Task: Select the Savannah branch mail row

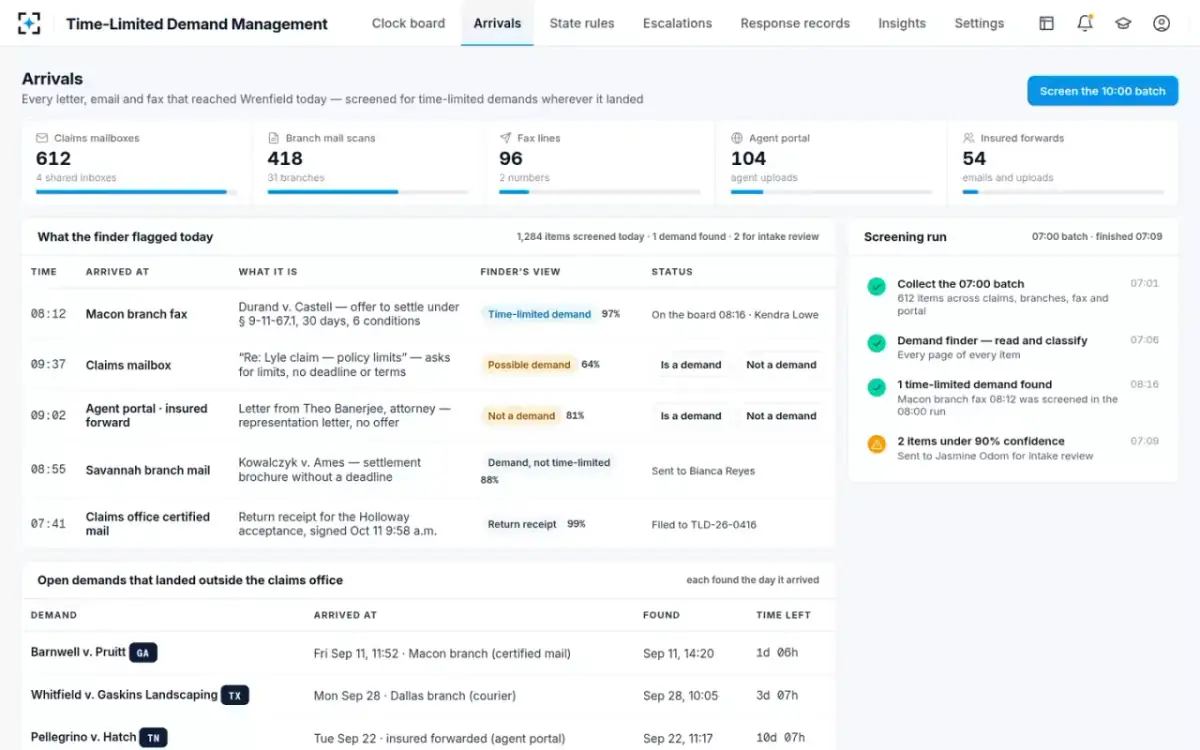Action: coord(428,470)
